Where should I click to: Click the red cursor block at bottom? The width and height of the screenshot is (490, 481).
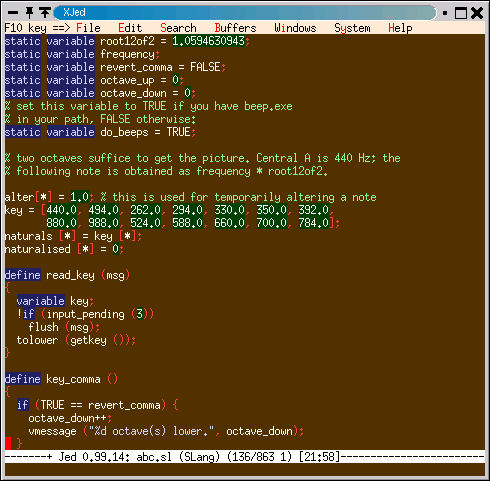[x=8, y=443]
